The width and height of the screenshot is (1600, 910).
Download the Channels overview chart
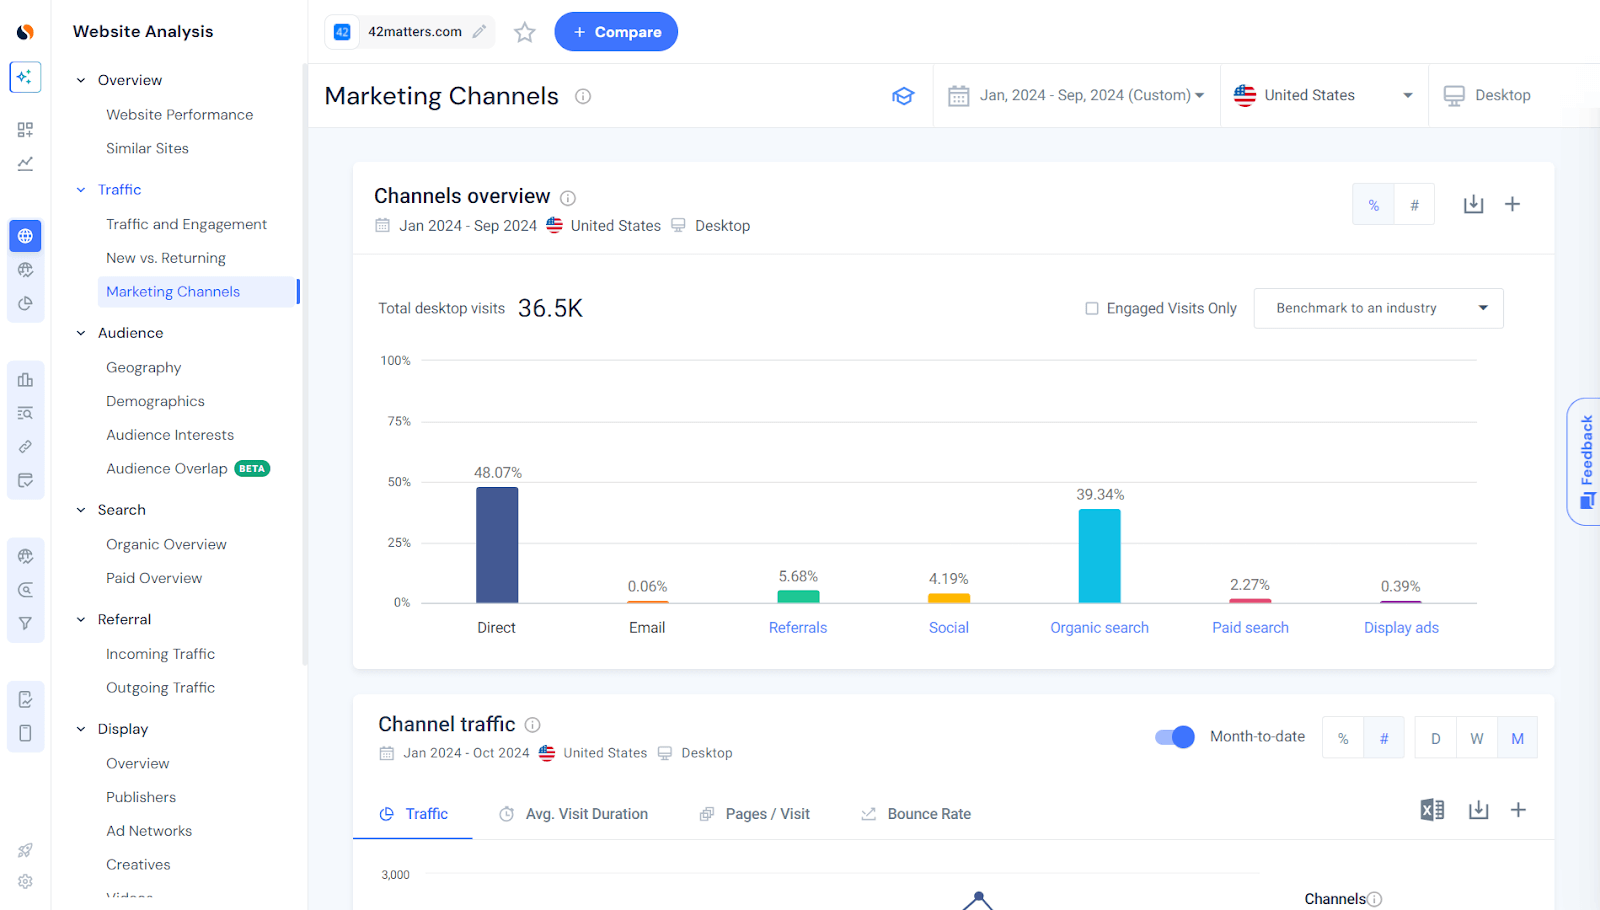pos(1473,204)
